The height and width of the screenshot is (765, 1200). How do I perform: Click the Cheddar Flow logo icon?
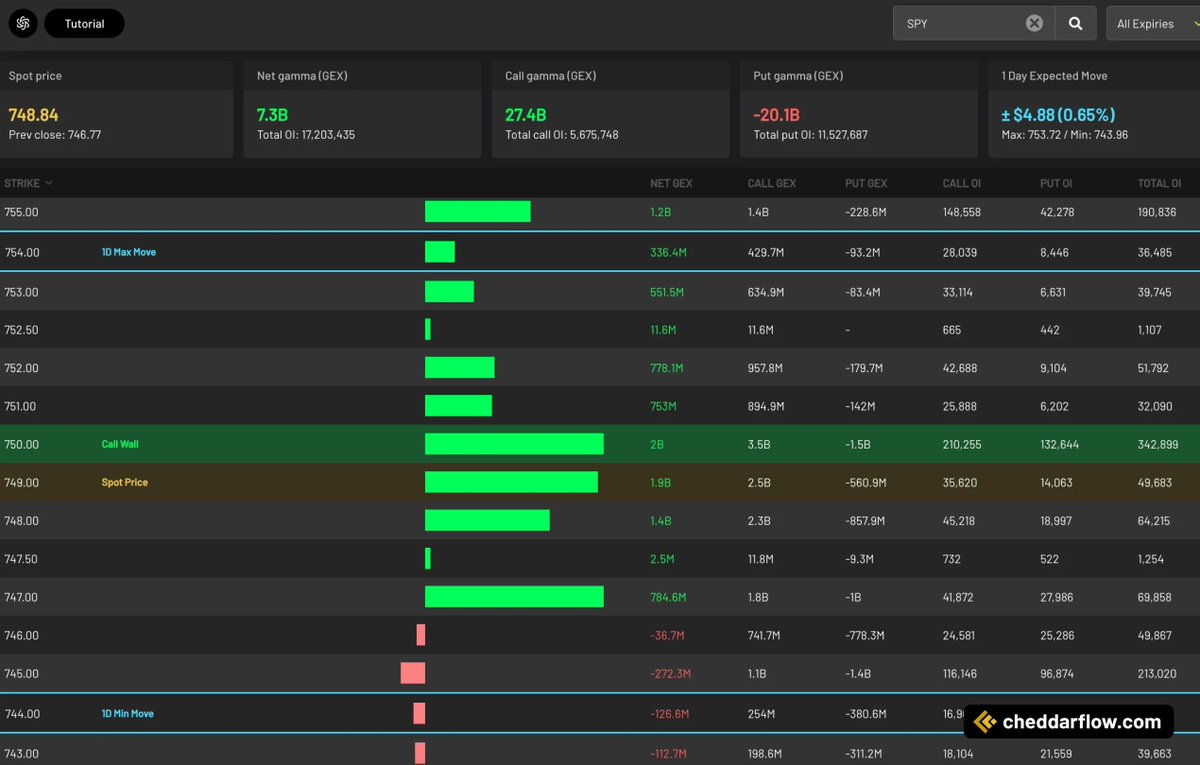pyautogui.click(x=23, y=23)
